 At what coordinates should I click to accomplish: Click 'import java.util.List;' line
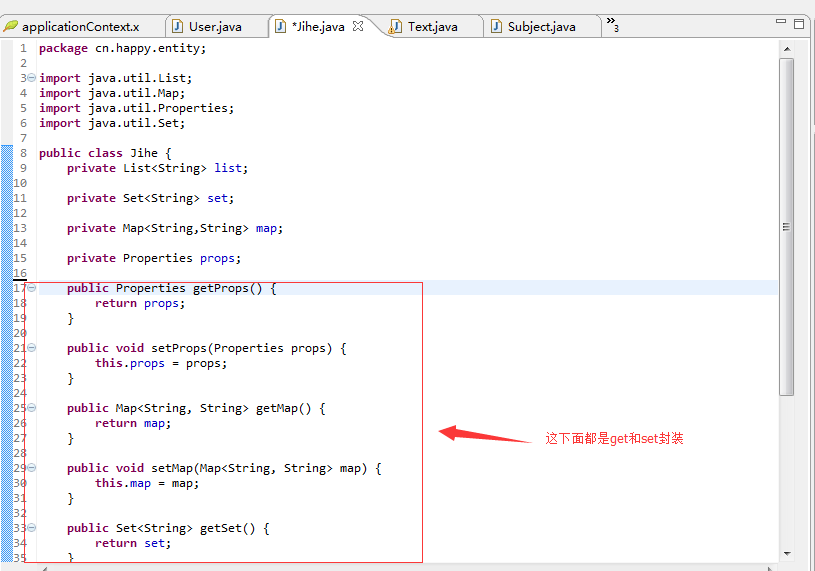(115, 78)
